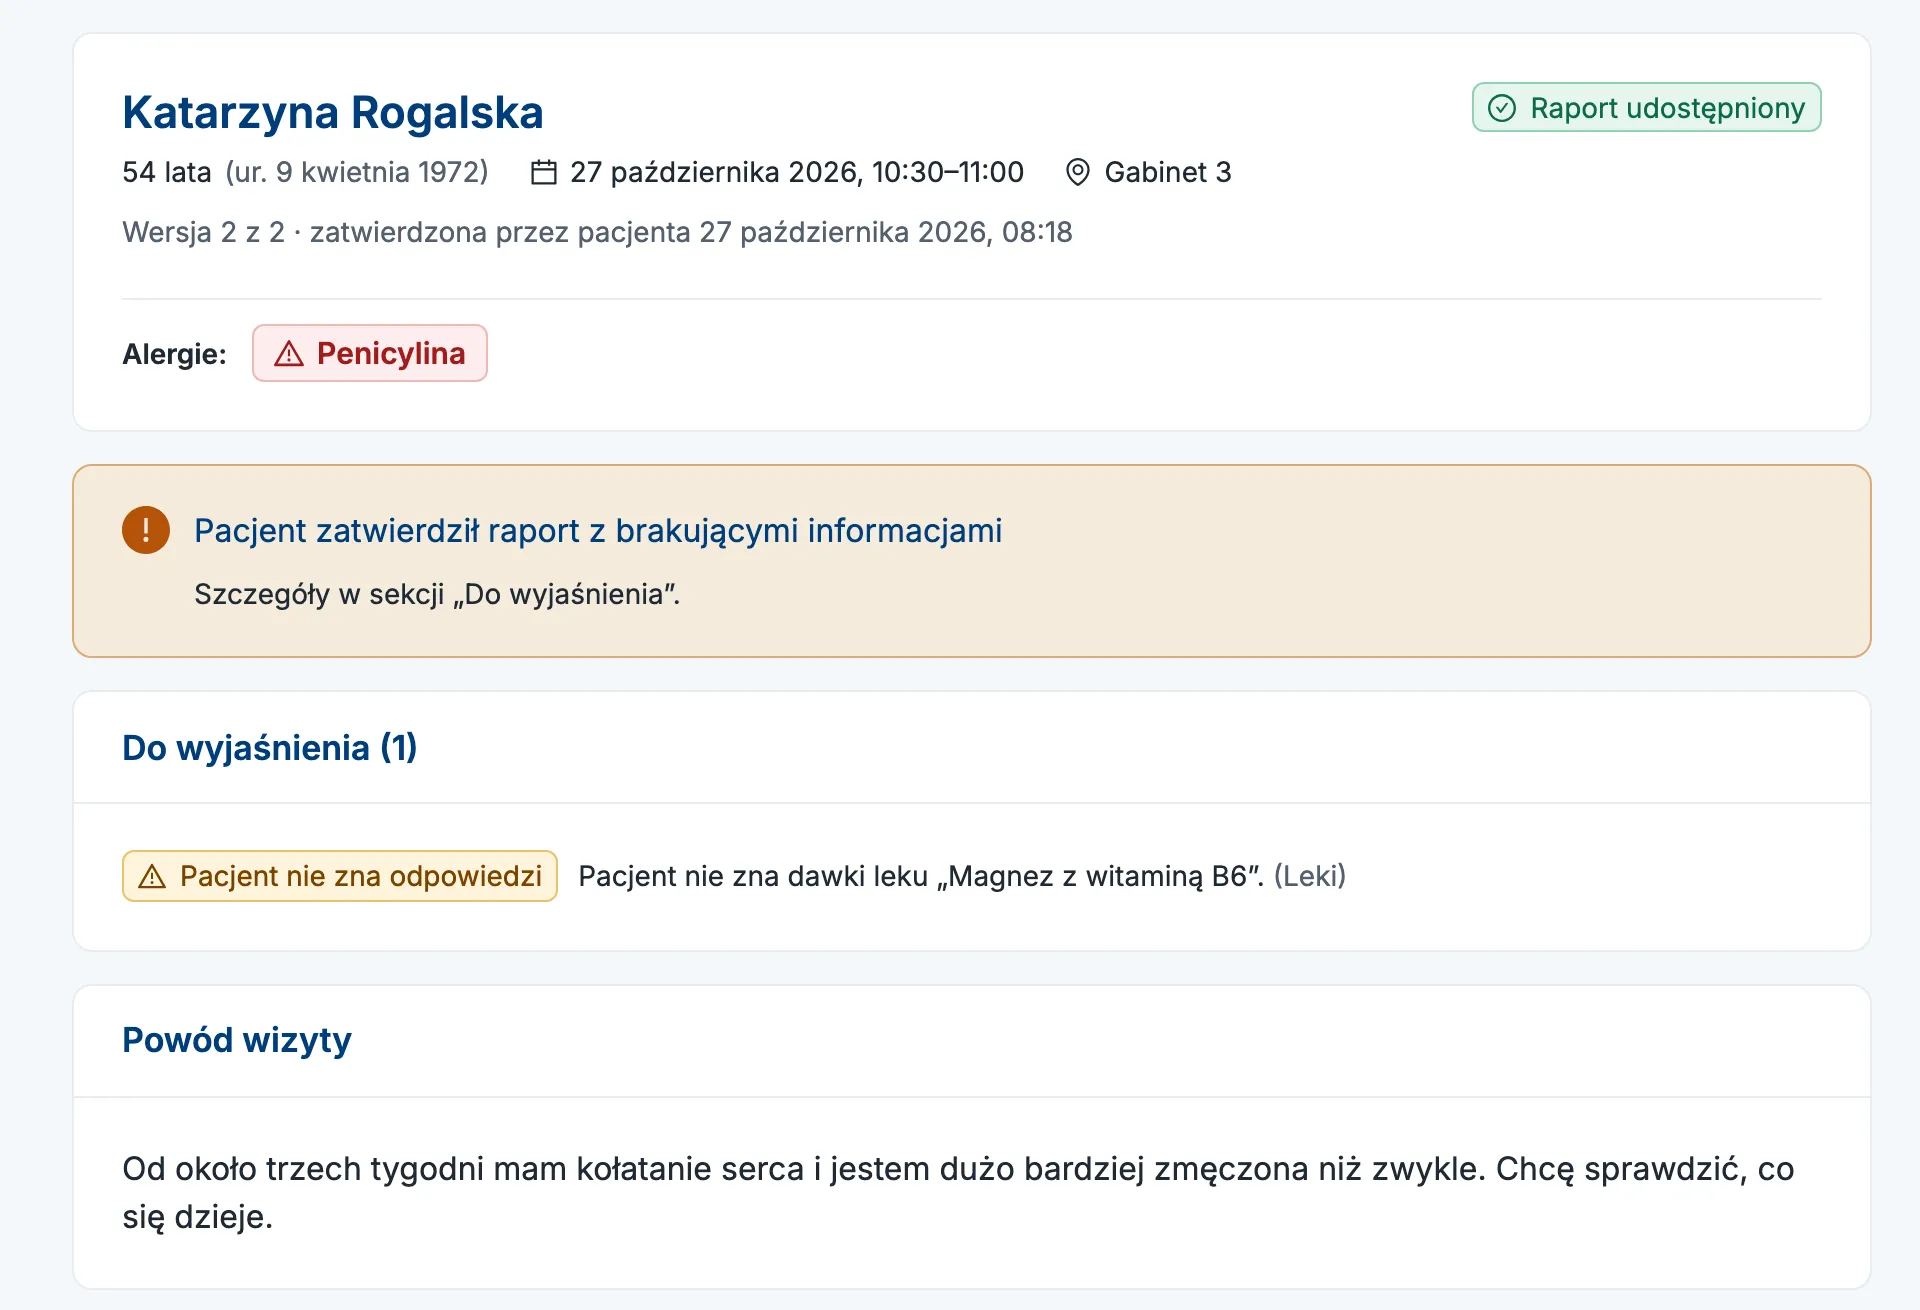Click the Alergie: label

pyautogui.click(x=174, y=354)
